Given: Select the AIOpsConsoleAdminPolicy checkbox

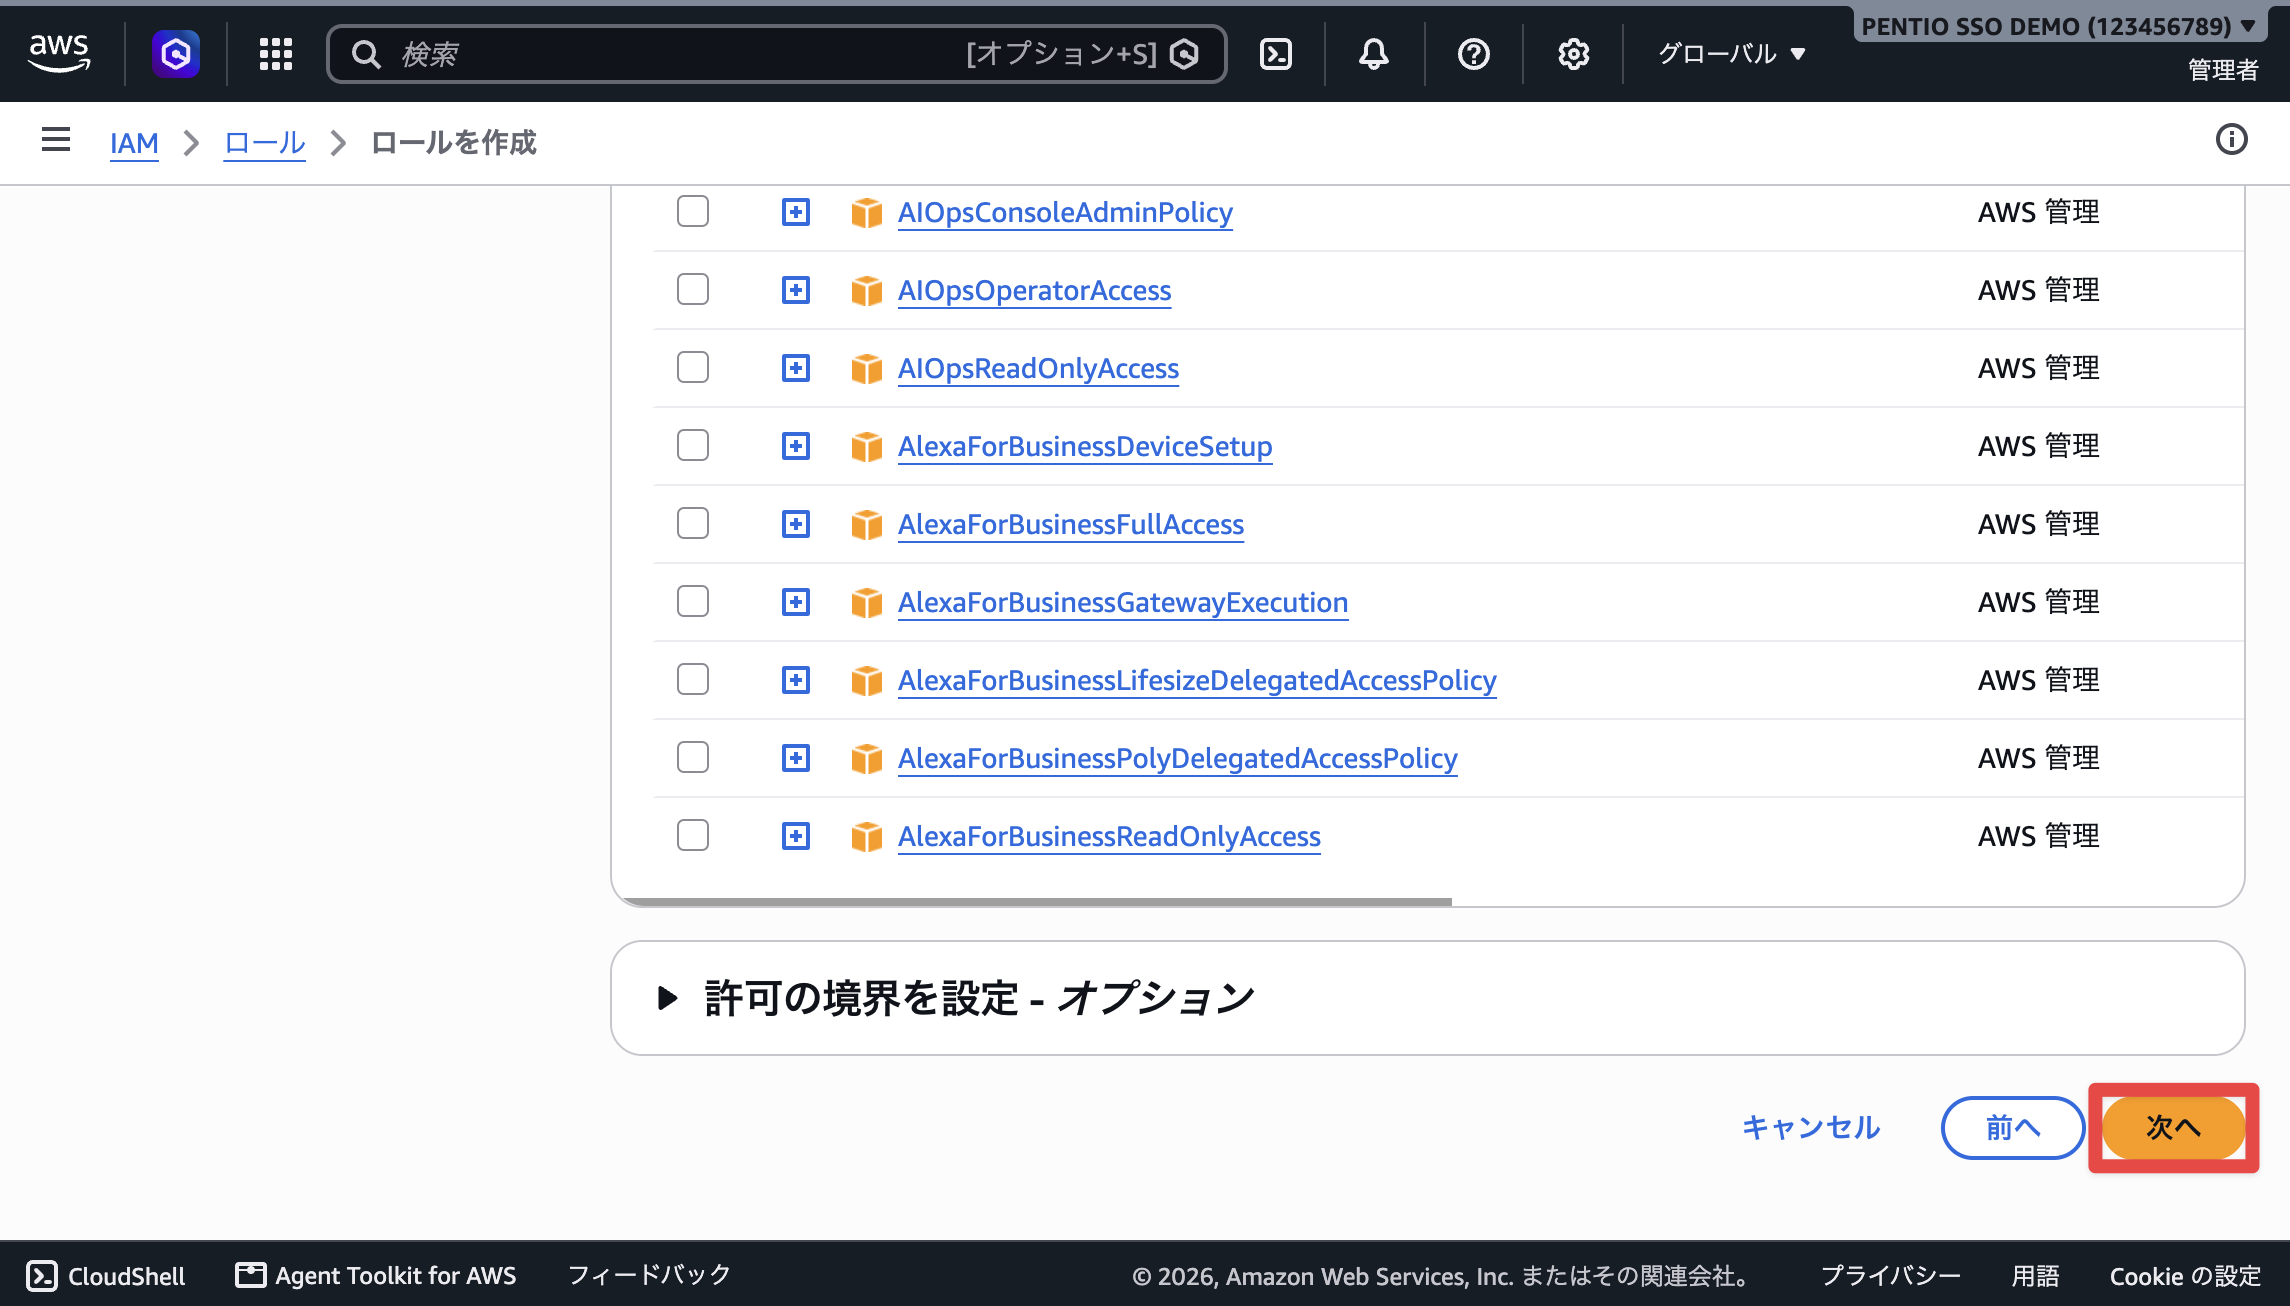Looking at the screenshot, I should pos(693,211).
